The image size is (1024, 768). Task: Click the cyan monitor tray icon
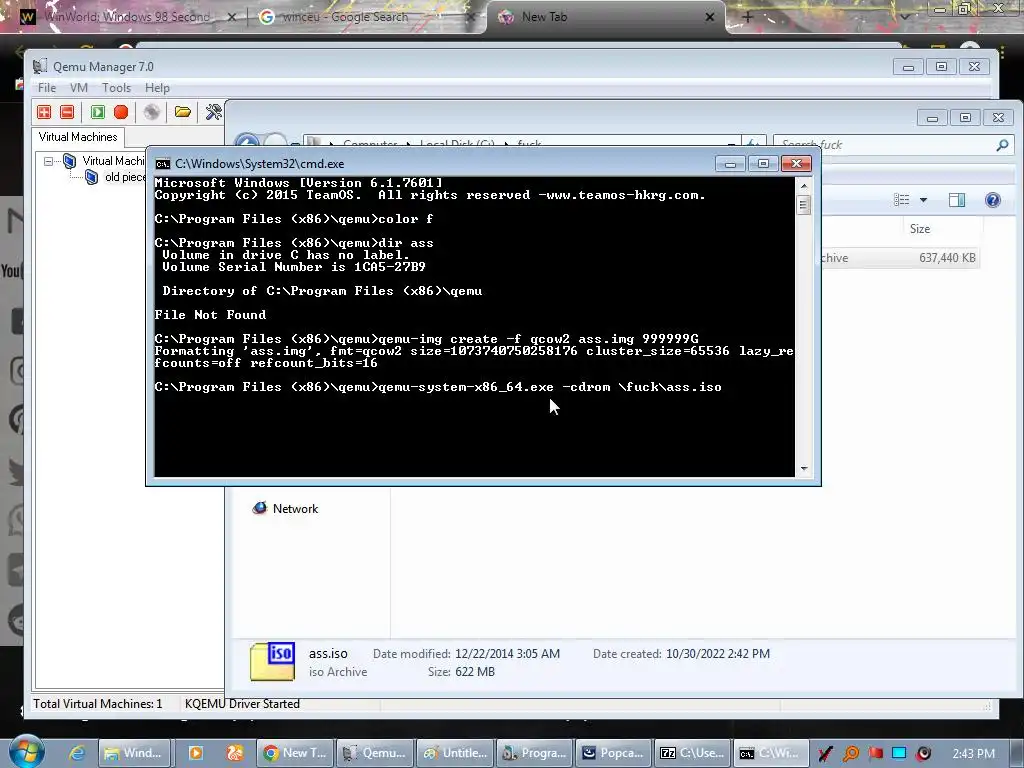(899, 753)
